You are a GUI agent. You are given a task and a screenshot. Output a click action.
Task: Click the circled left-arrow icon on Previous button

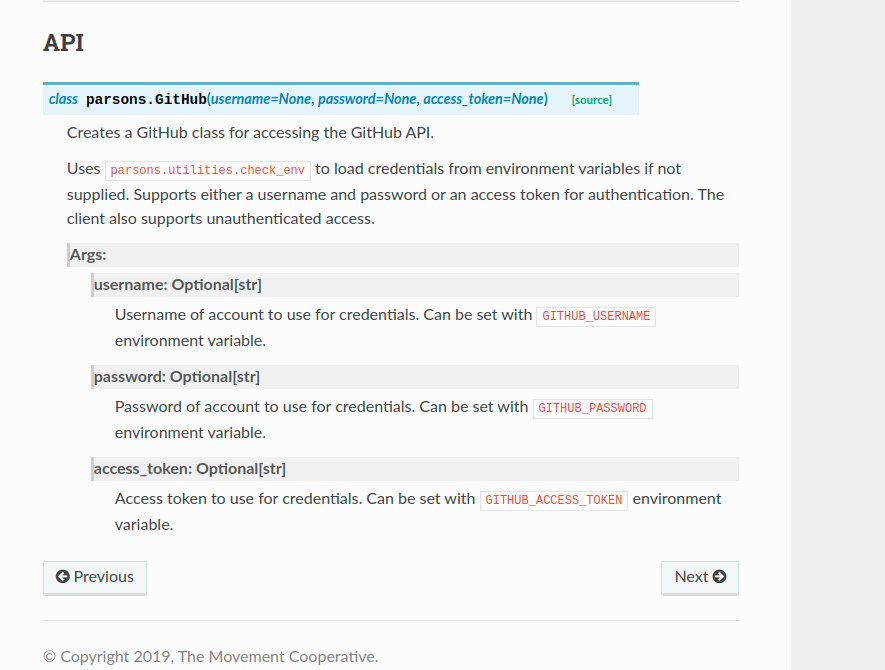point(62,577)
